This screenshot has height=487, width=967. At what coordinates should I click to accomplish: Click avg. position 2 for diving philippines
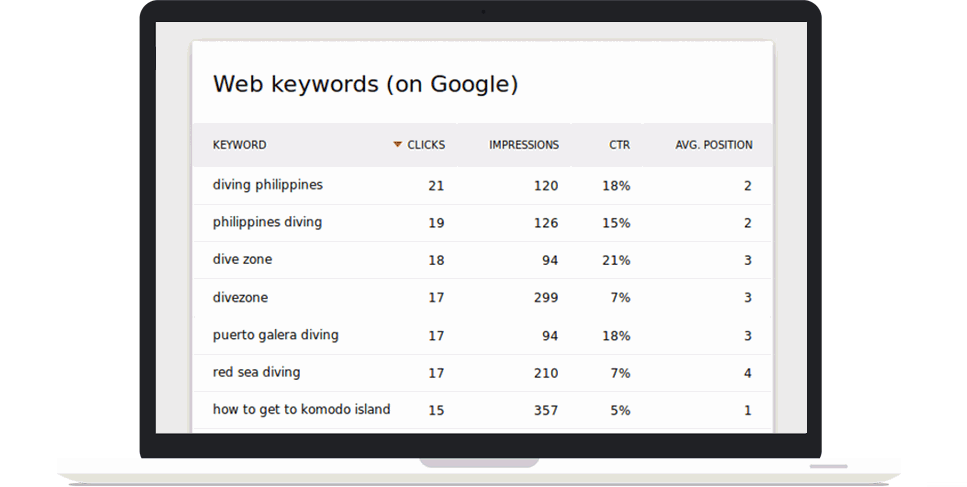pos(747,186)
